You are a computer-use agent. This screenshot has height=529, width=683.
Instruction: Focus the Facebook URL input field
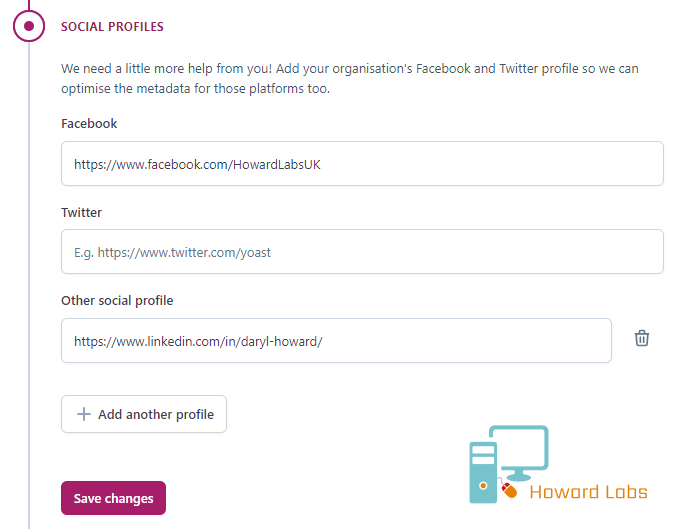click(x=362, y=163)
